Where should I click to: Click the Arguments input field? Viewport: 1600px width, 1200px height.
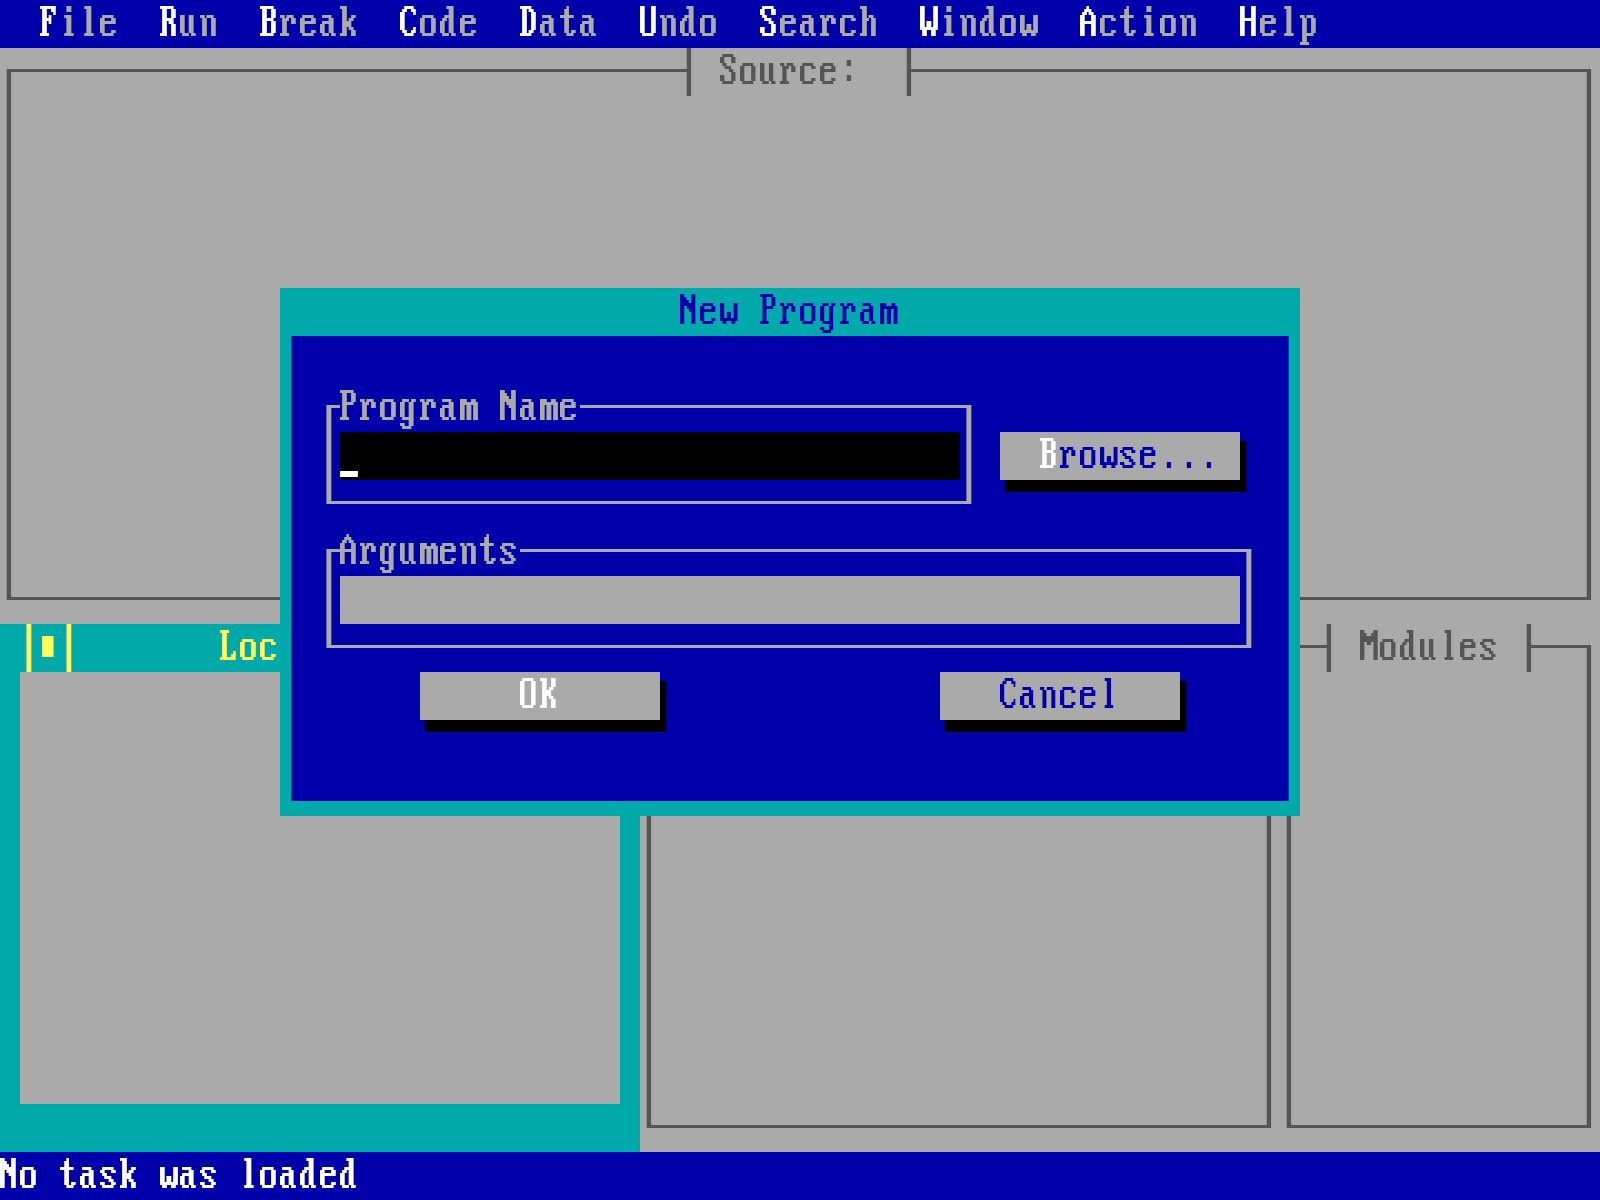tap(789, 599)
